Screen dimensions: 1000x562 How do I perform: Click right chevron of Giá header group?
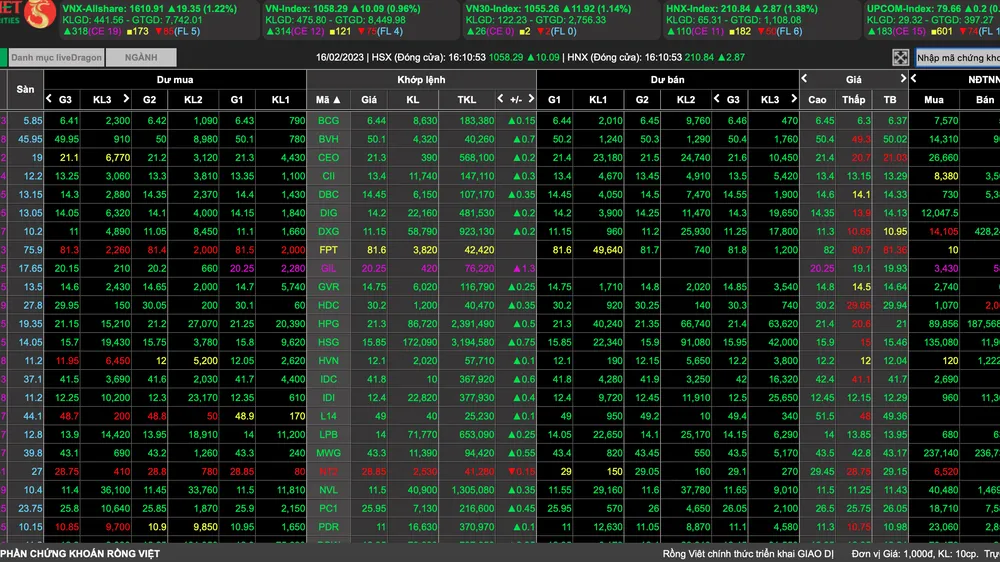tap(902, 78)
